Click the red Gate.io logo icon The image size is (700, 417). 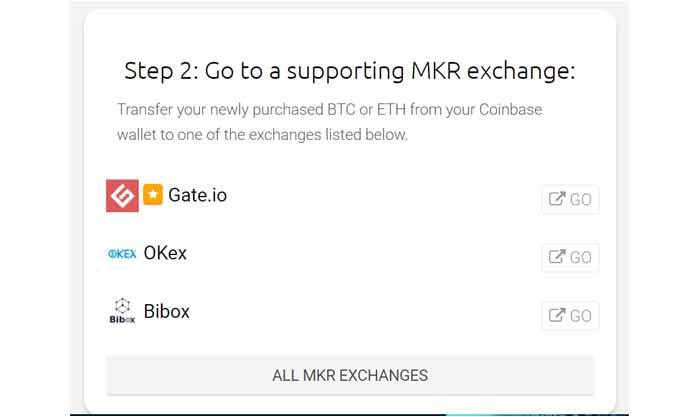click(x=122, y=196)
